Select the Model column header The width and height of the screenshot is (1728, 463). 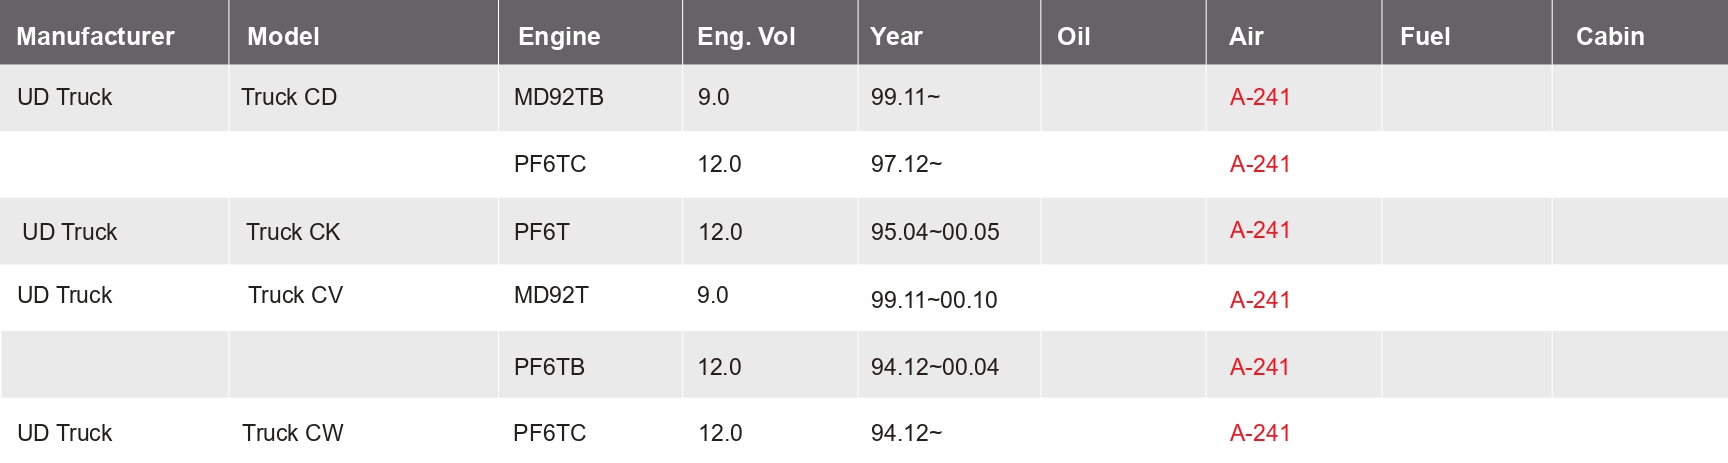tap(283, 37)
